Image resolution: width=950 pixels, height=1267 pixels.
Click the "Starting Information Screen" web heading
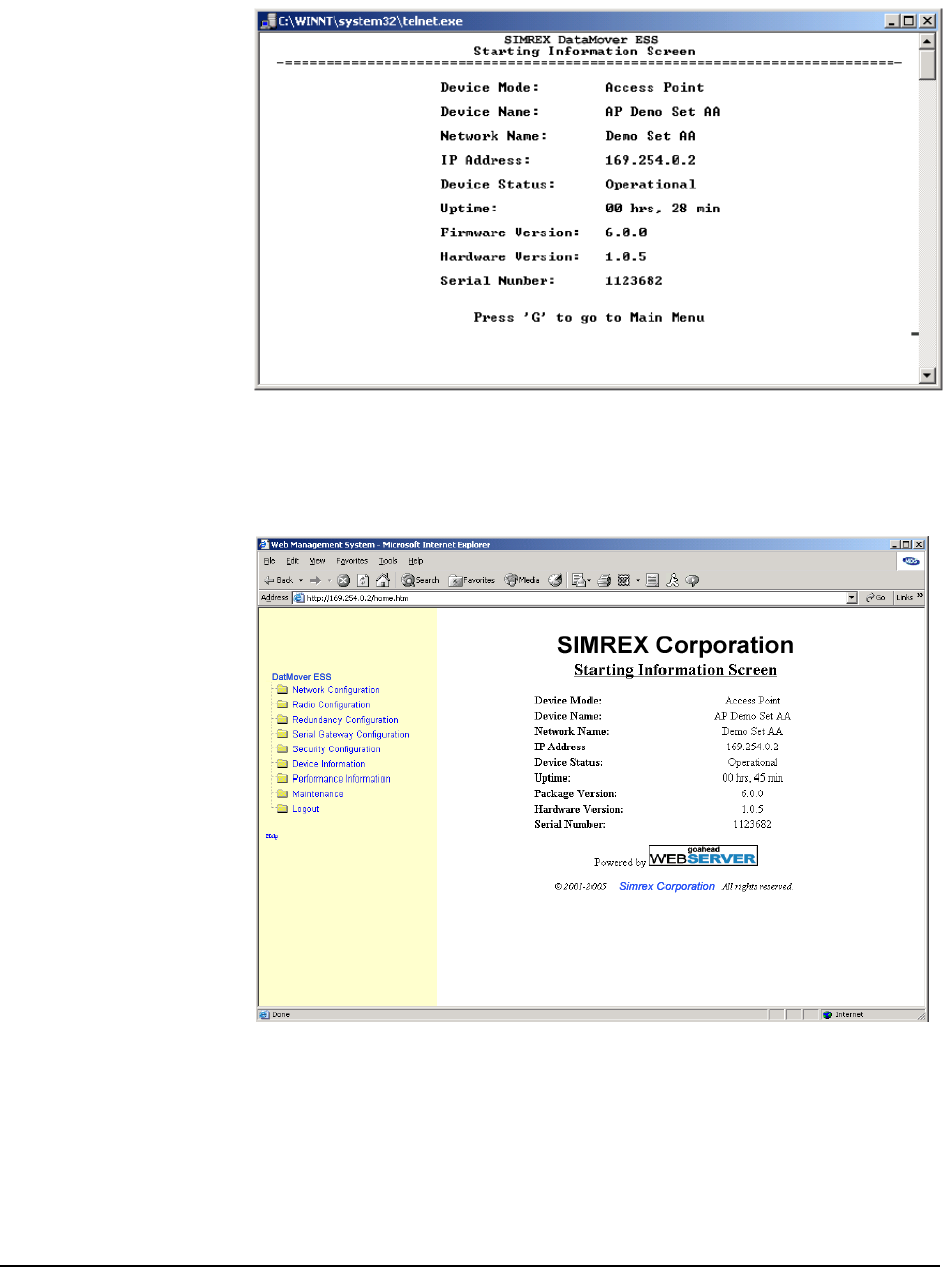(675, 670)
